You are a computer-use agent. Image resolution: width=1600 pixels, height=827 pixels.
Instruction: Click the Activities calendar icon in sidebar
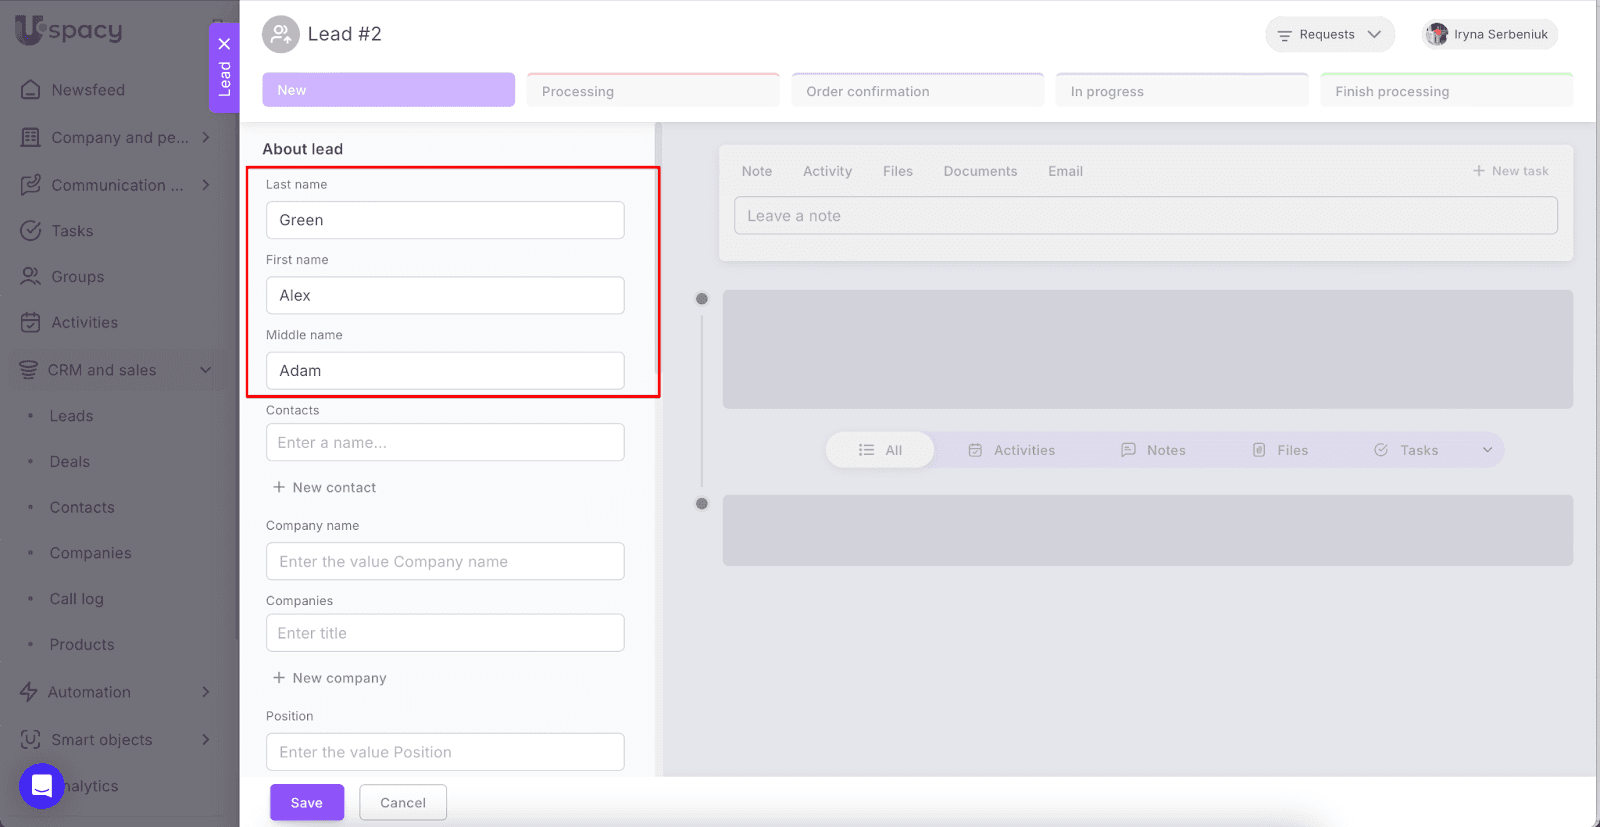31,323
